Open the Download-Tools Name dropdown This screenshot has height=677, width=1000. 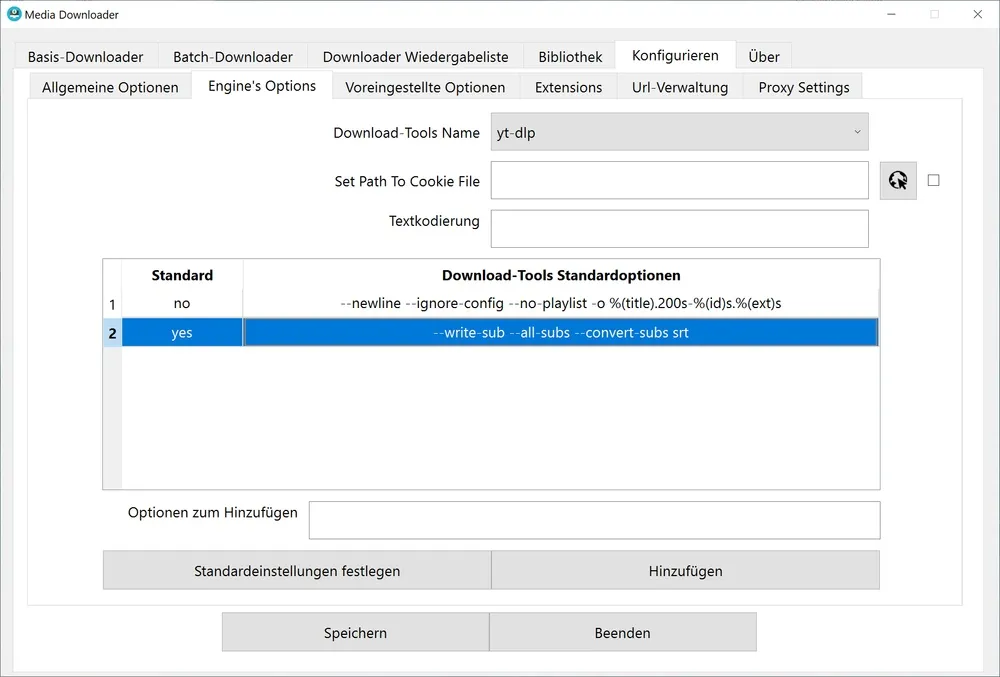point(679,132)
